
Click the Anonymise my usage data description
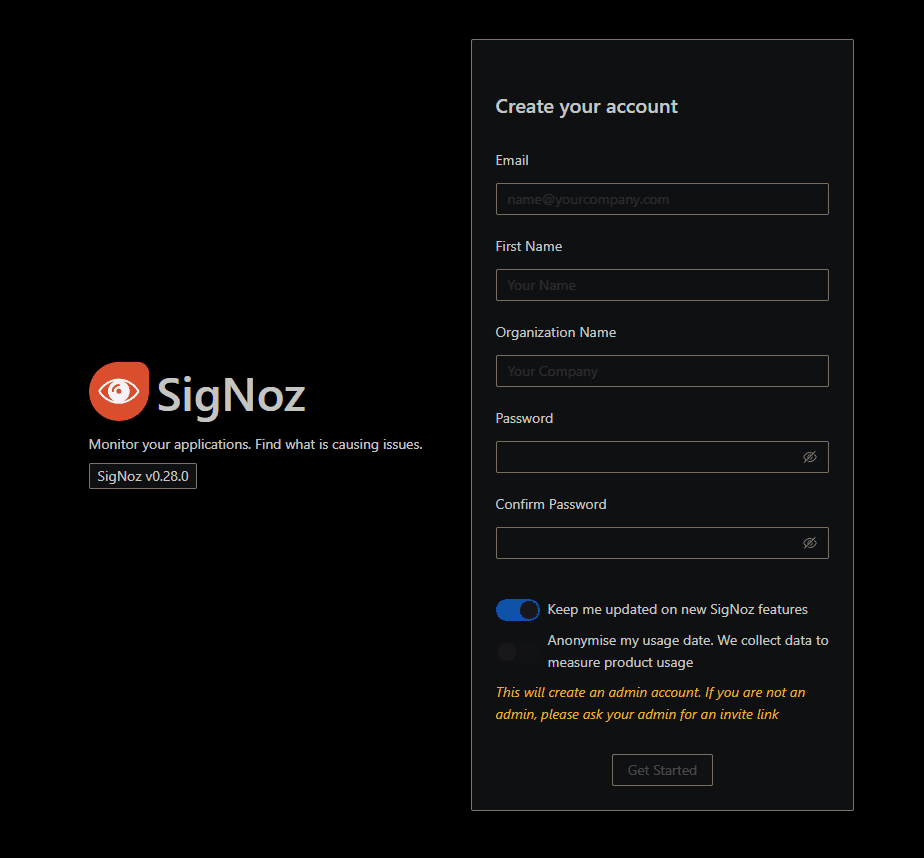pyautogui.click(x=688, y=651)
